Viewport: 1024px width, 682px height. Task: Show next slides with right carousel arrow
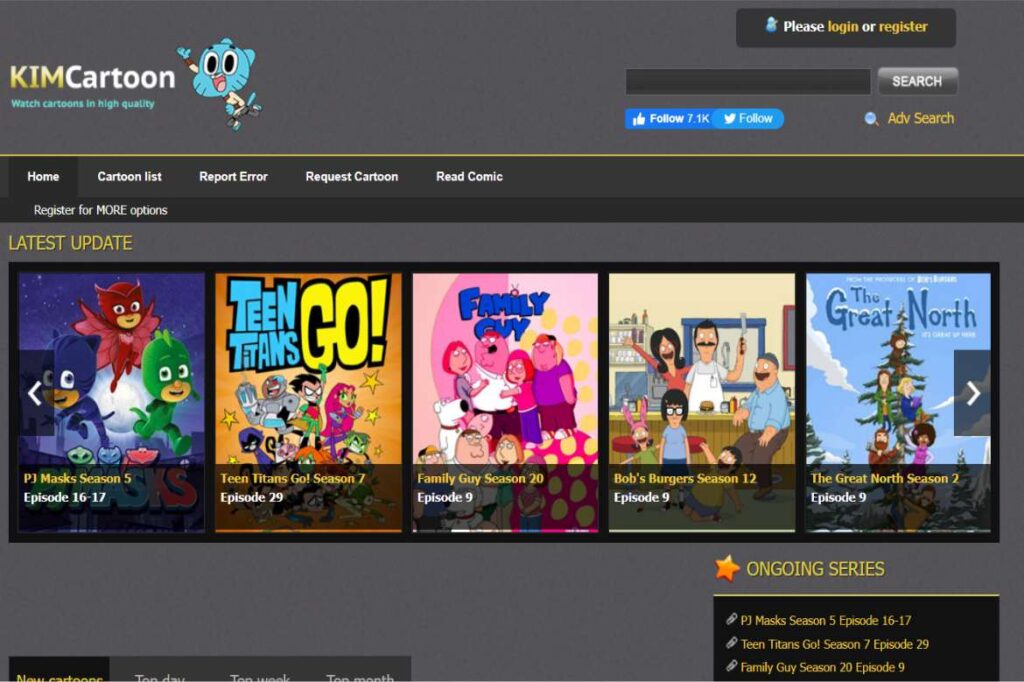click(972, 393)
